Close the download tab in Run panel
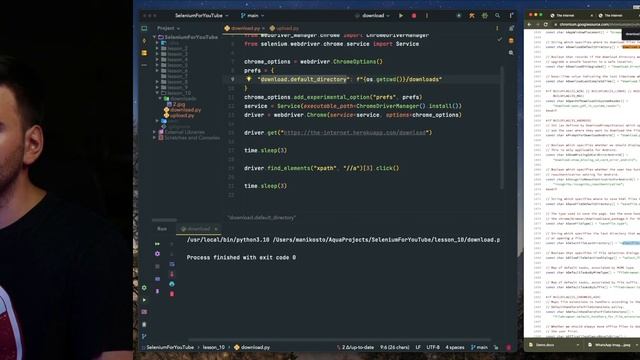Screen dimensions: 640x360 tap(216, 229)
